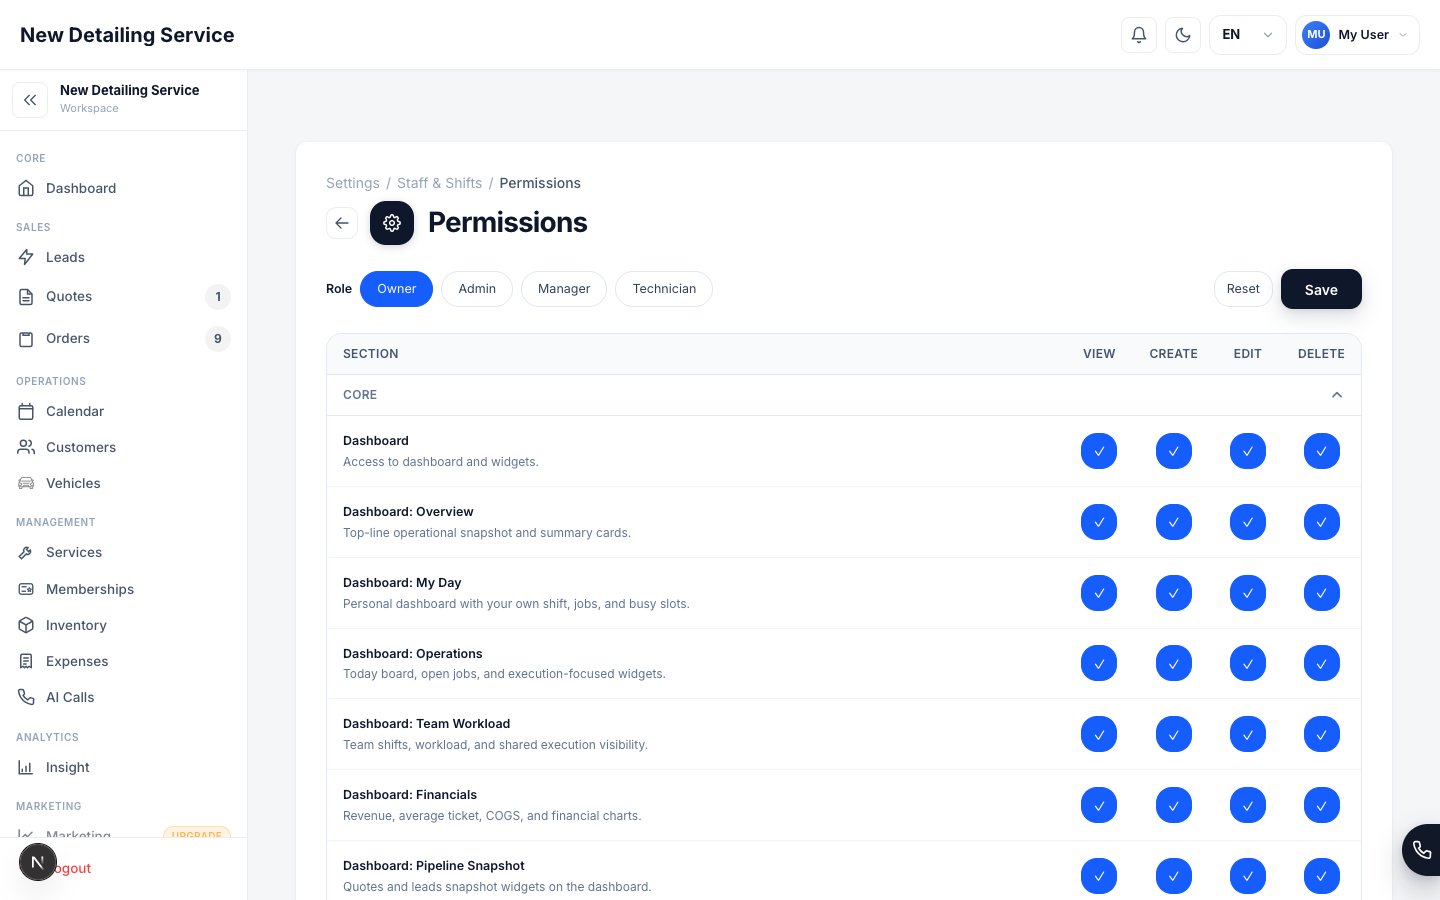
Task: Click the Customers people icon
Action: pyautogui.click(x=26, y=447)
